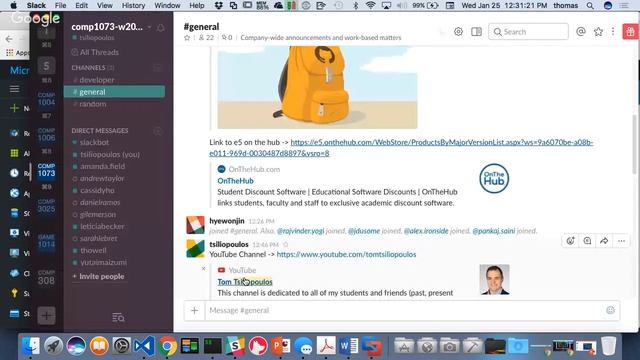Screen dimensions: 640x360
Task: Add reaction to tsiliopoulos message
Action: pos(570,241)
